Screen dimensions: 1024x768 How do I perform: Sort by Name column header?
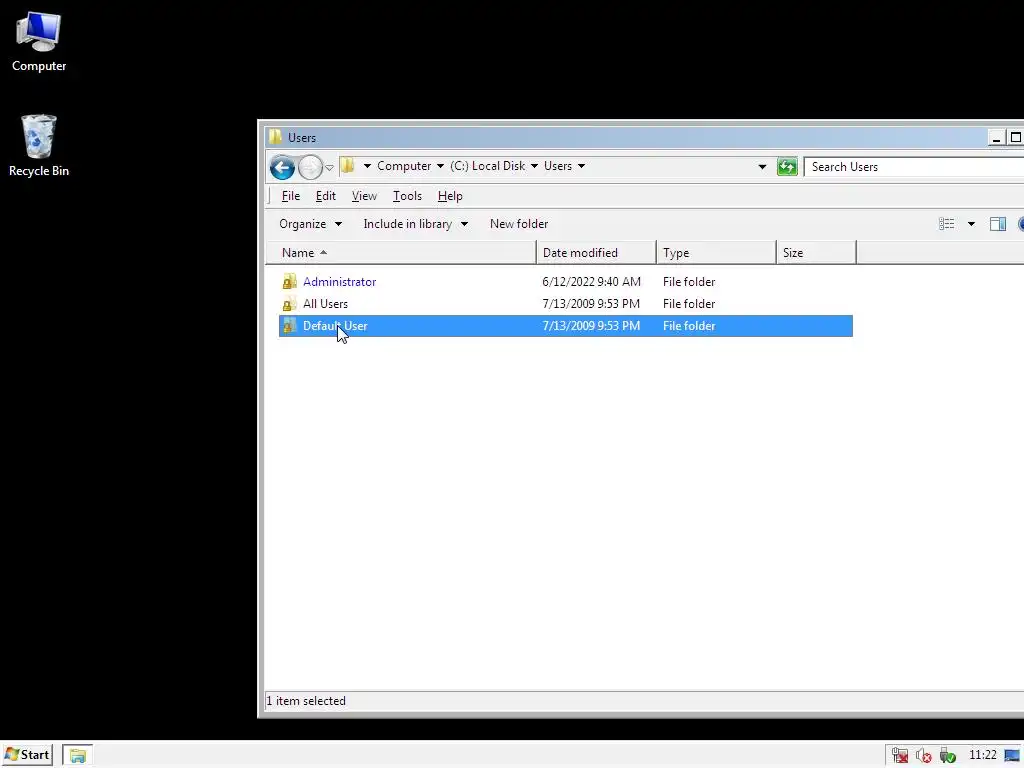401,253
